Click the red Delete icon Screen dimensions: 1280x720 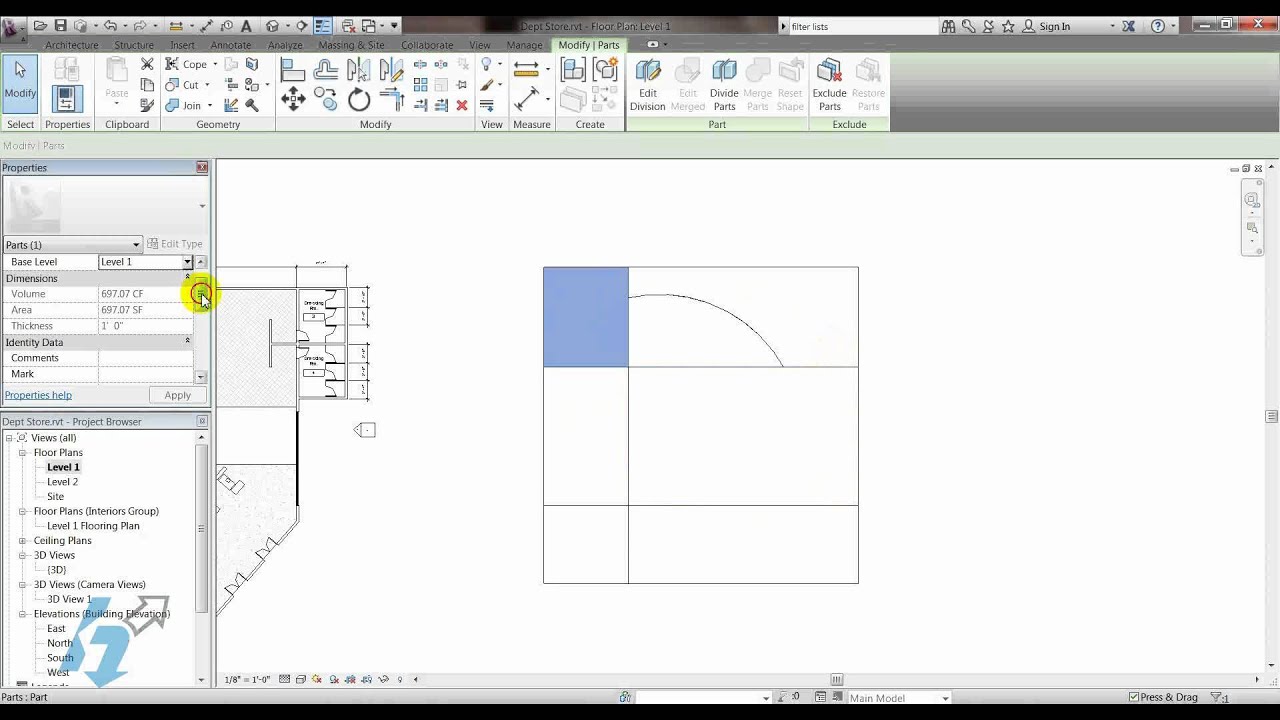(462, 105)
